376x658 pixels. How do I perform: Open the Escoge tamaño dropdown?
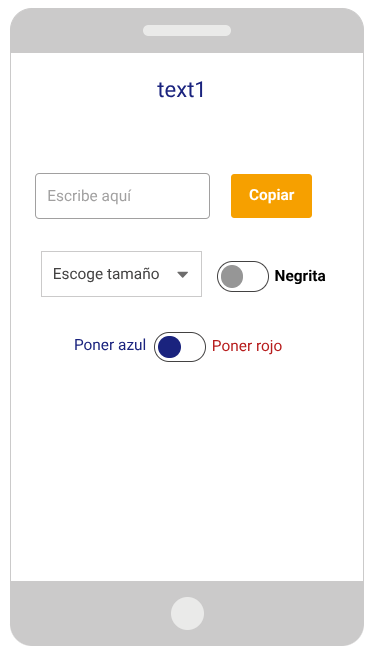[x=121, y=274]
